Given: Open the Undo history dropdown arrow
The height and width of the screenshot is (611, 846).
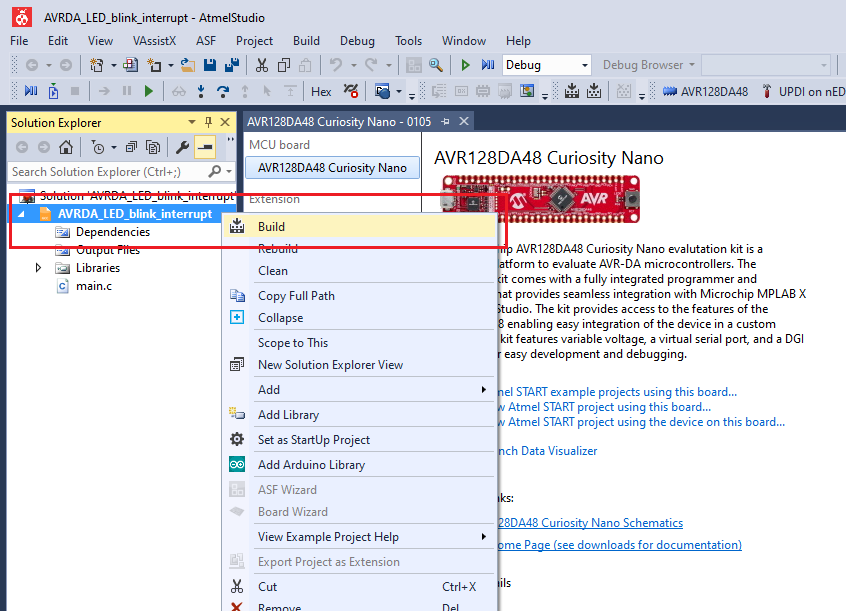Looking at the screenshot, I should click(x=354, y=65).
